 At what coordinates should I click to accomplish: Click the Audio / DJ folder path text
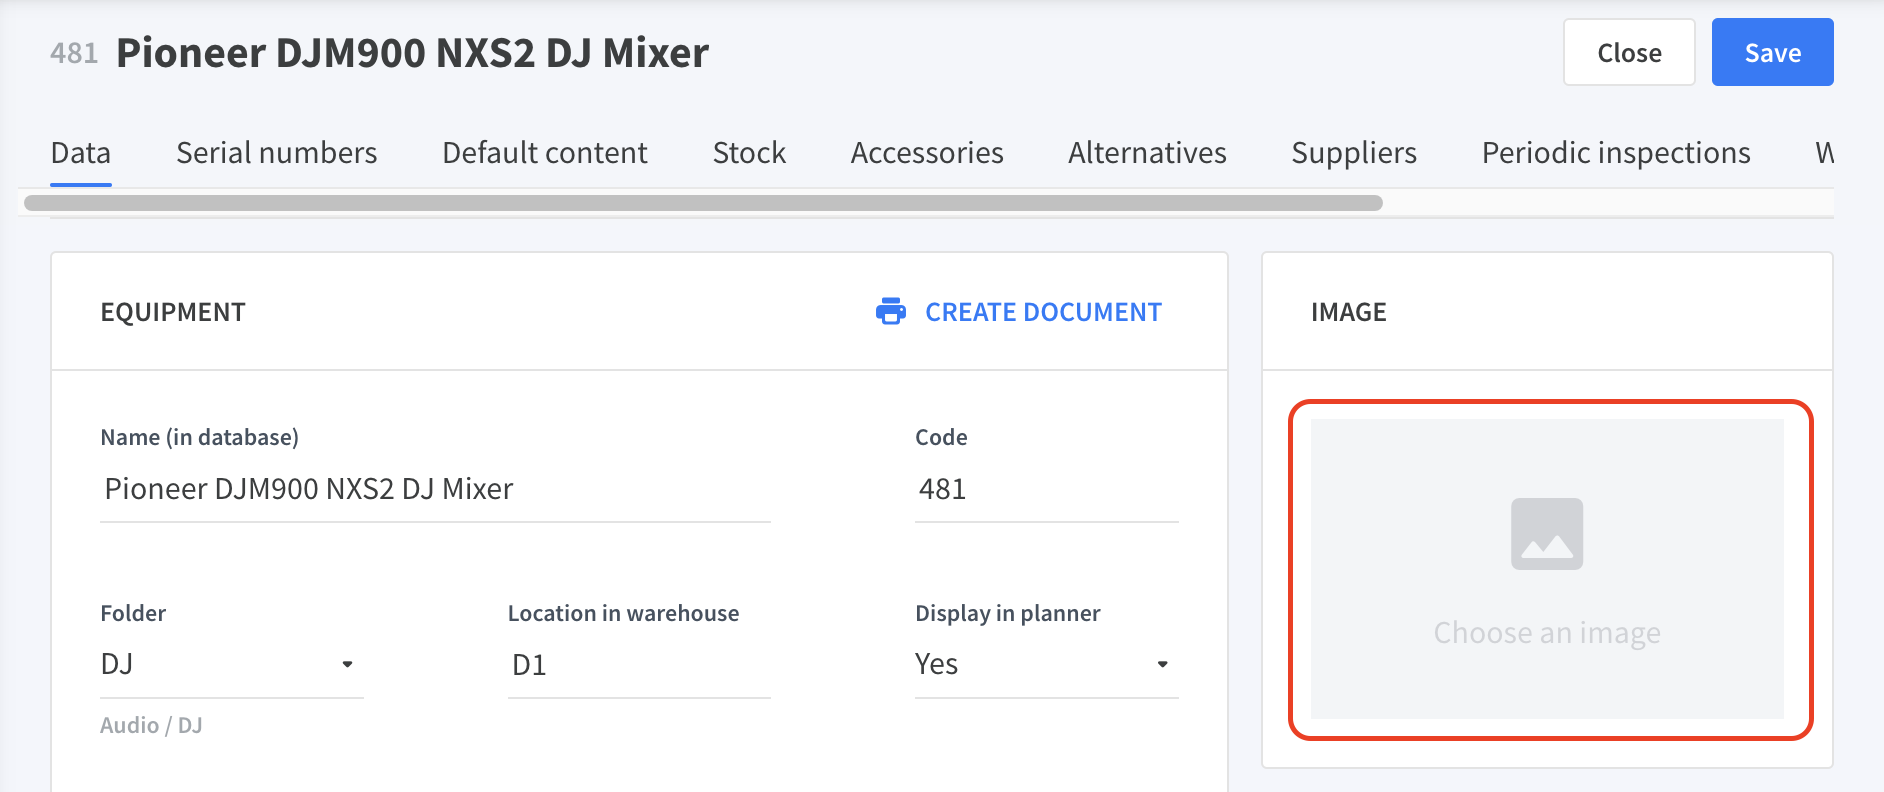(151, 725)
